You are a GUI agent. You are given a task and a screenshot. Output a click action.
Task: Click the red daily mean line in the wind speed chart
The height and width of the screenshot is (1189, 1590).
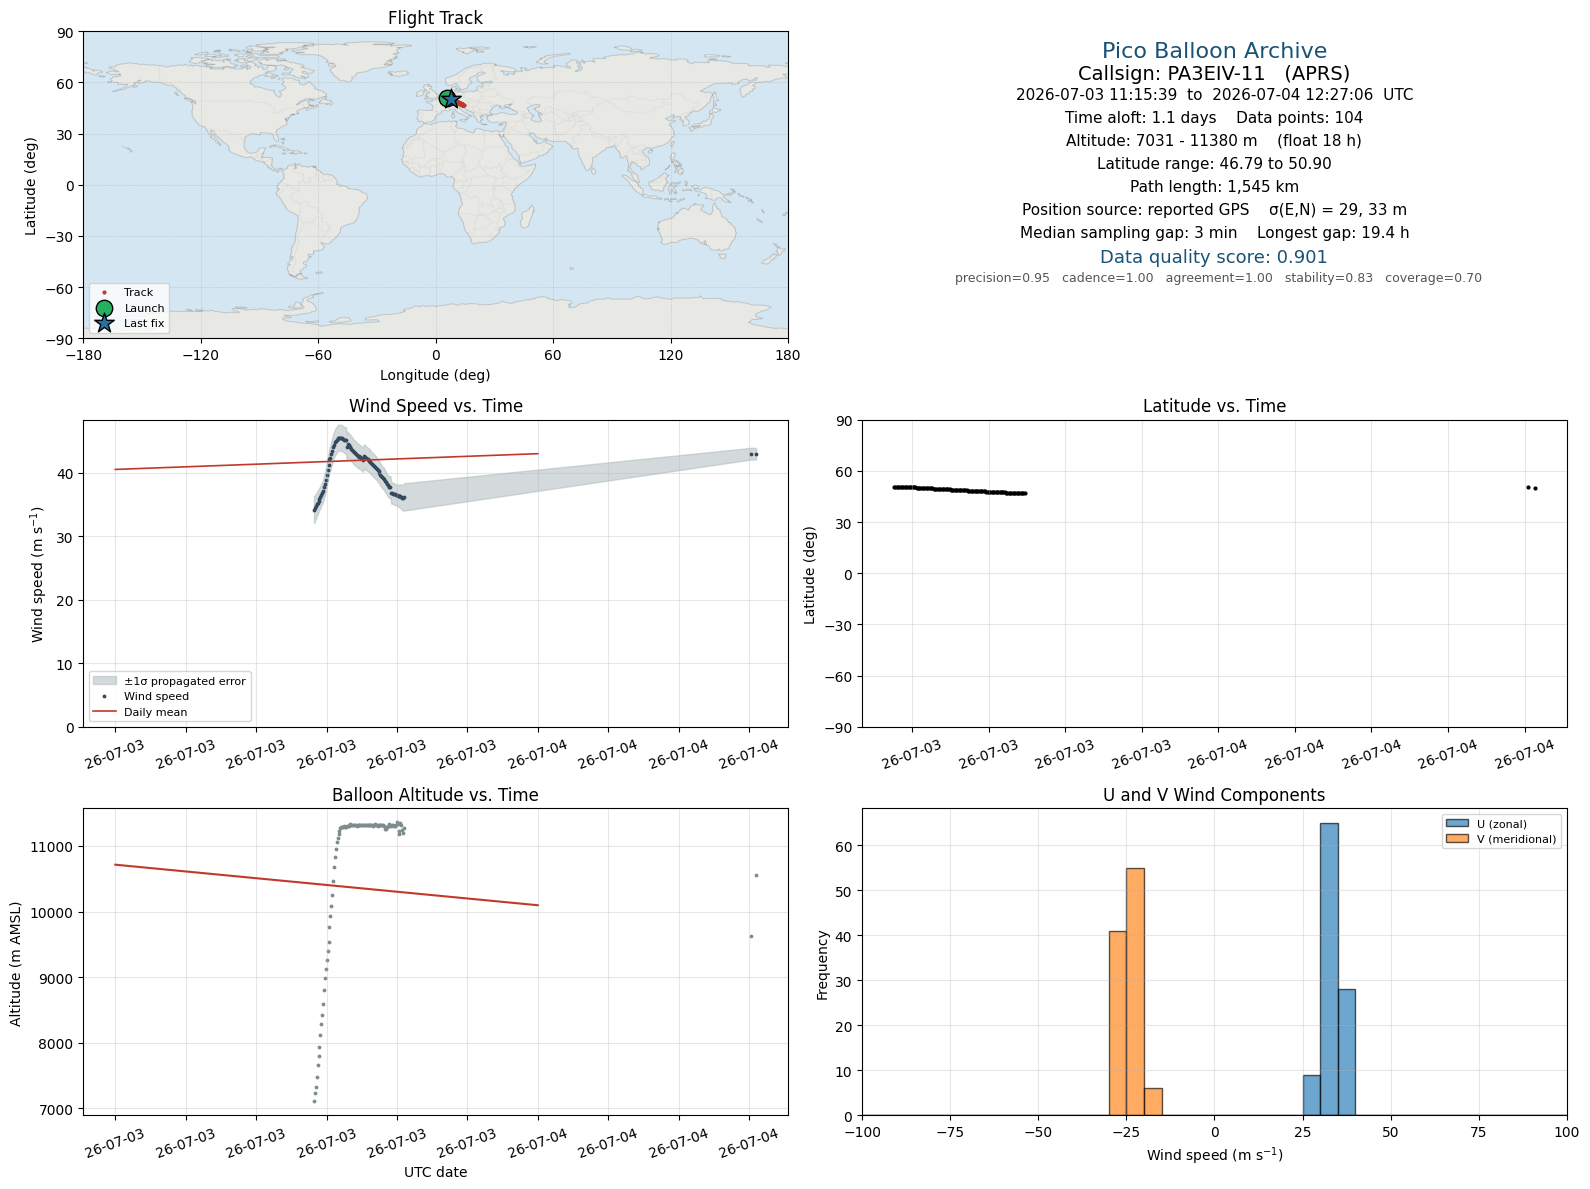(x=327, y=461)
